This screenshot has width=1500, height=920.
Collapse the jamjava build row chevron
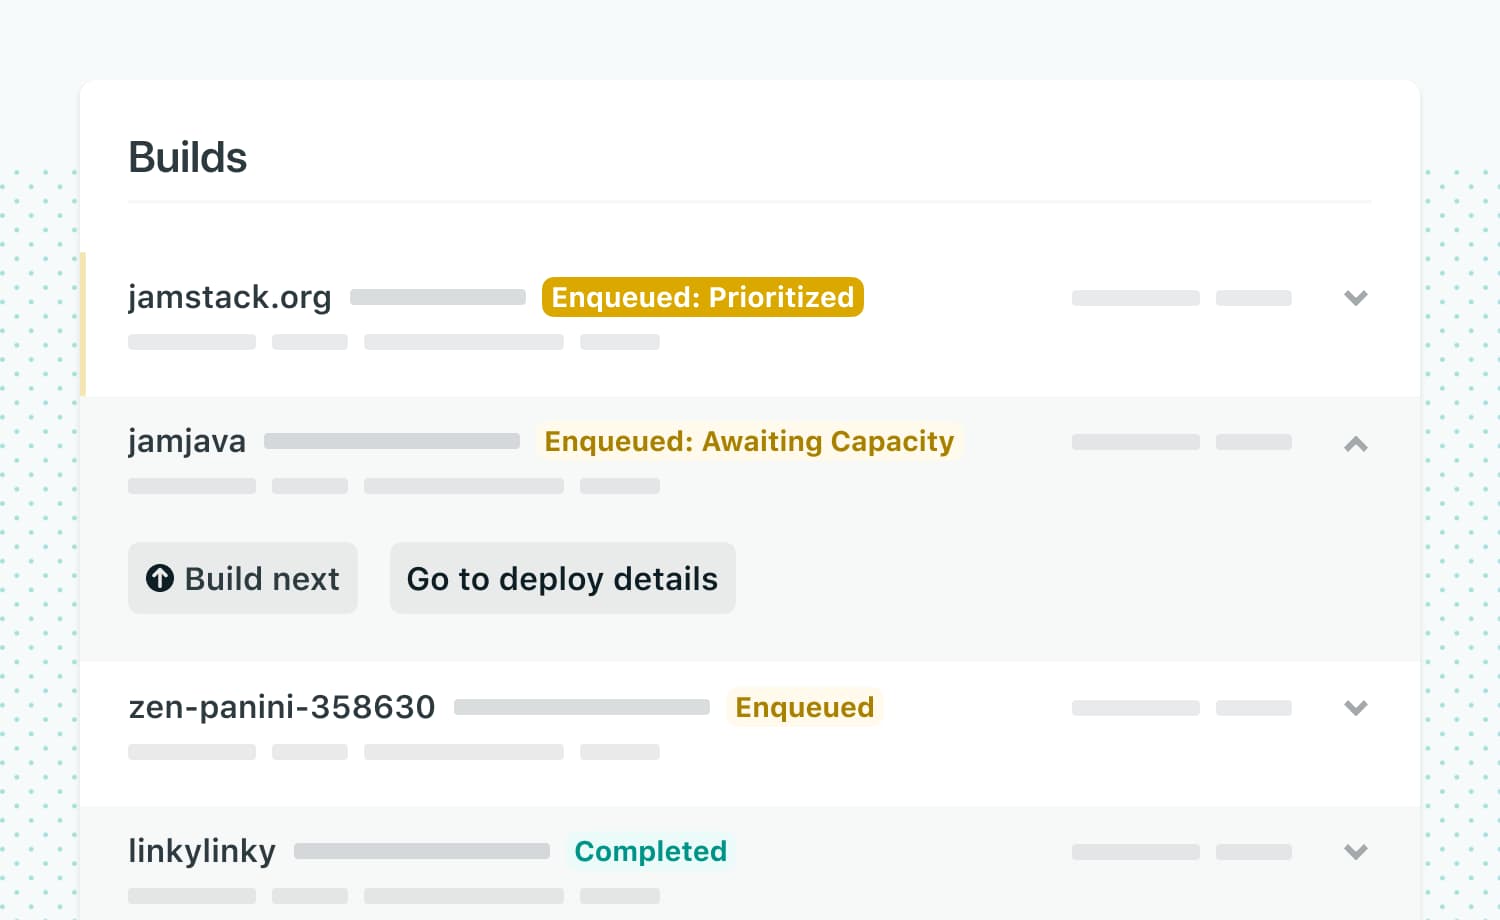[1355, 443]
